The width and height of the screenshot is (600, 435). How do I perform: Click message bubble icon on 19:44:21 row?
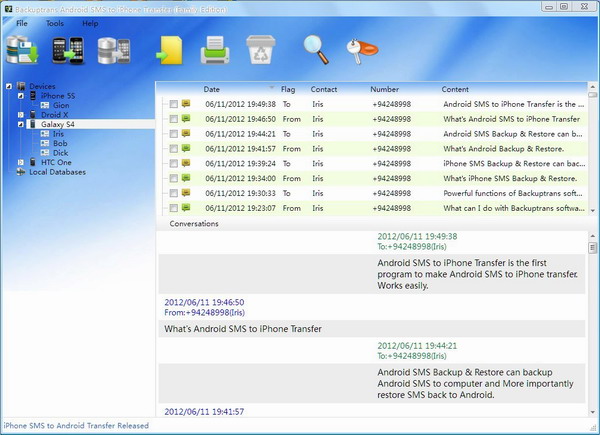click(x=186, y=133)
